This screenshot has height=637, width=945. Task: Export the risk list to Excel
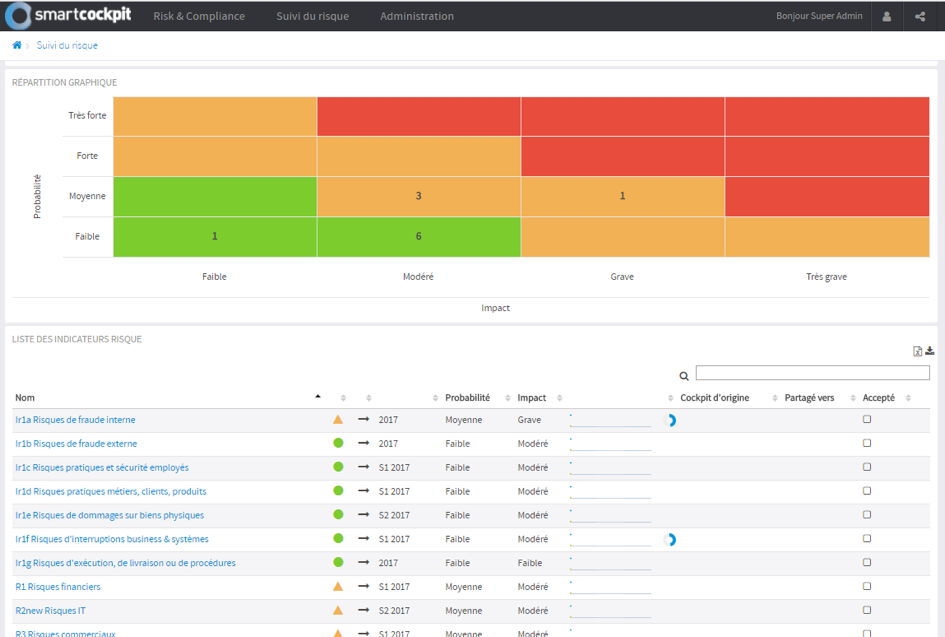pyautogui.click(x=918, y=351)
